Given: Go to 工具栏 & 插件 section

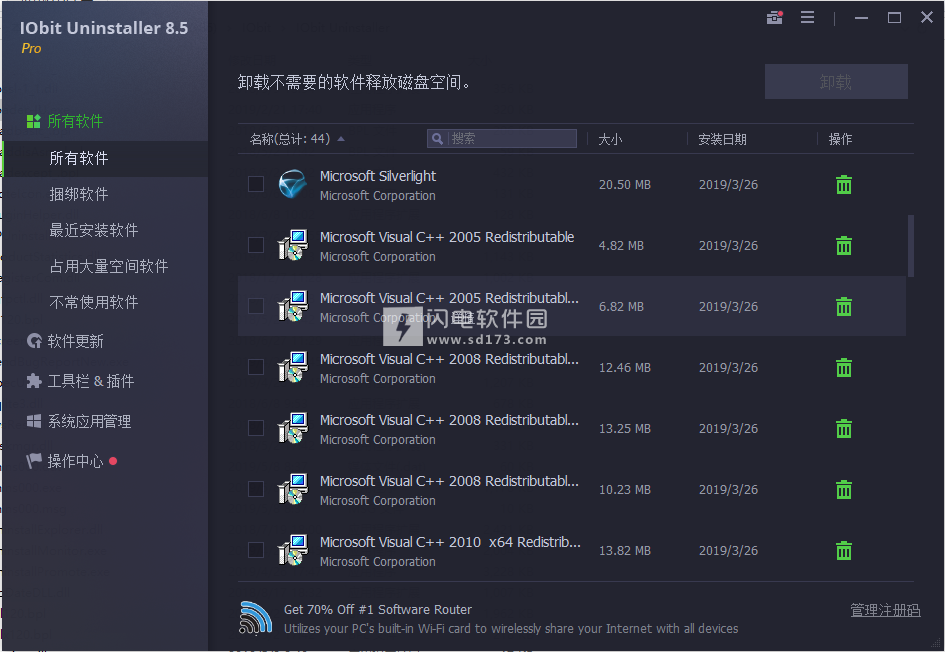Looking at the screenshot, I should (x=80, y=381).
